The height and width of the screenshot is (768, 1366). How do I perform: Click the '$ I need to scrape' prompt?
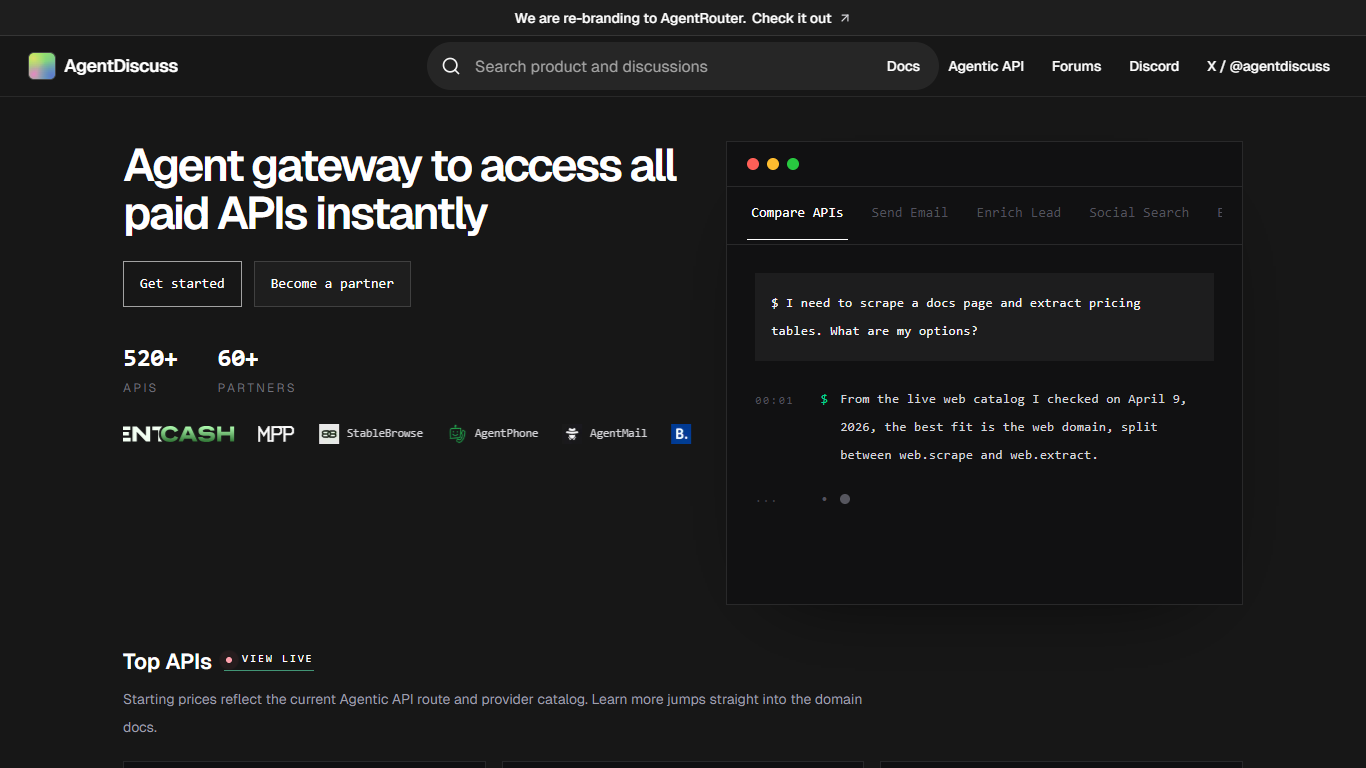coord(984,317)
